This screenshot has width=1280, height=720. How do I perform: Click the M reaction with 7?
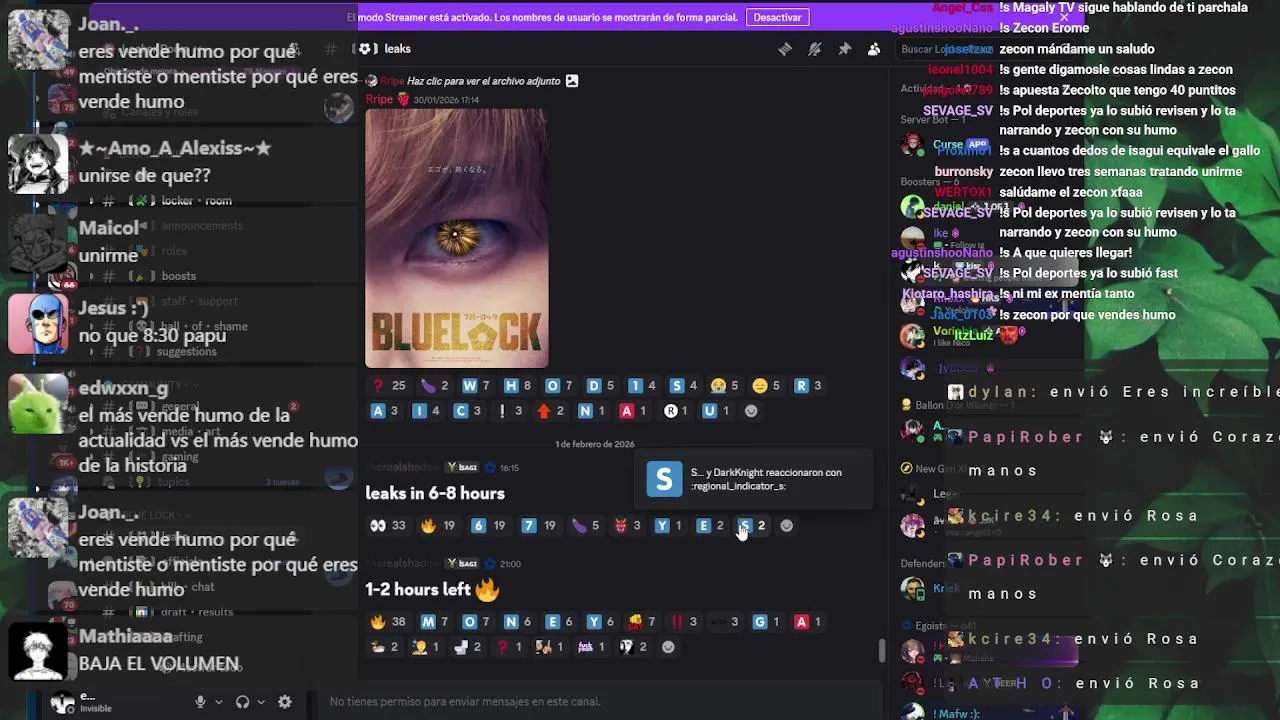click(x=436, y=622)
